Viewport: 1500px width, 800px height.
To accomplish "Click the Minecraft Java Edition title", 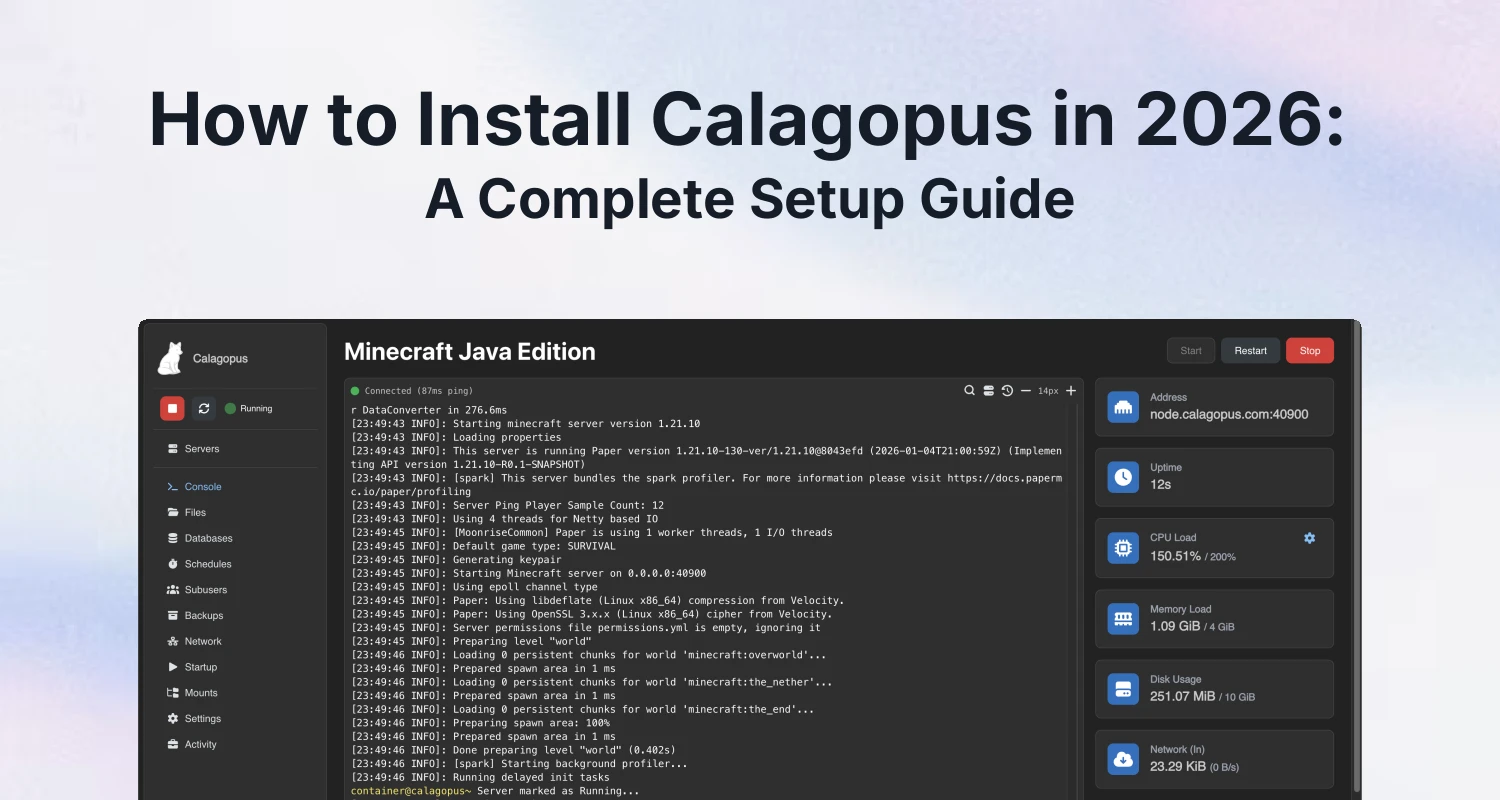I will pos(470,352).
